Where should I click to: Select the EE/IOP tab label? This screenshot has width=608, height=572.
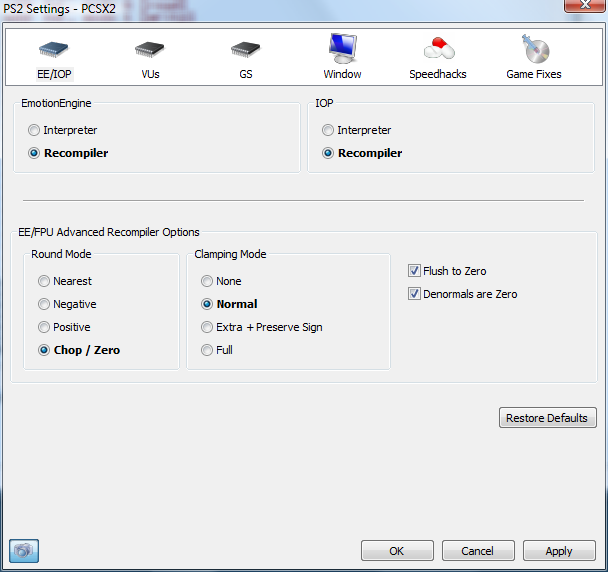tap(54, 74)
